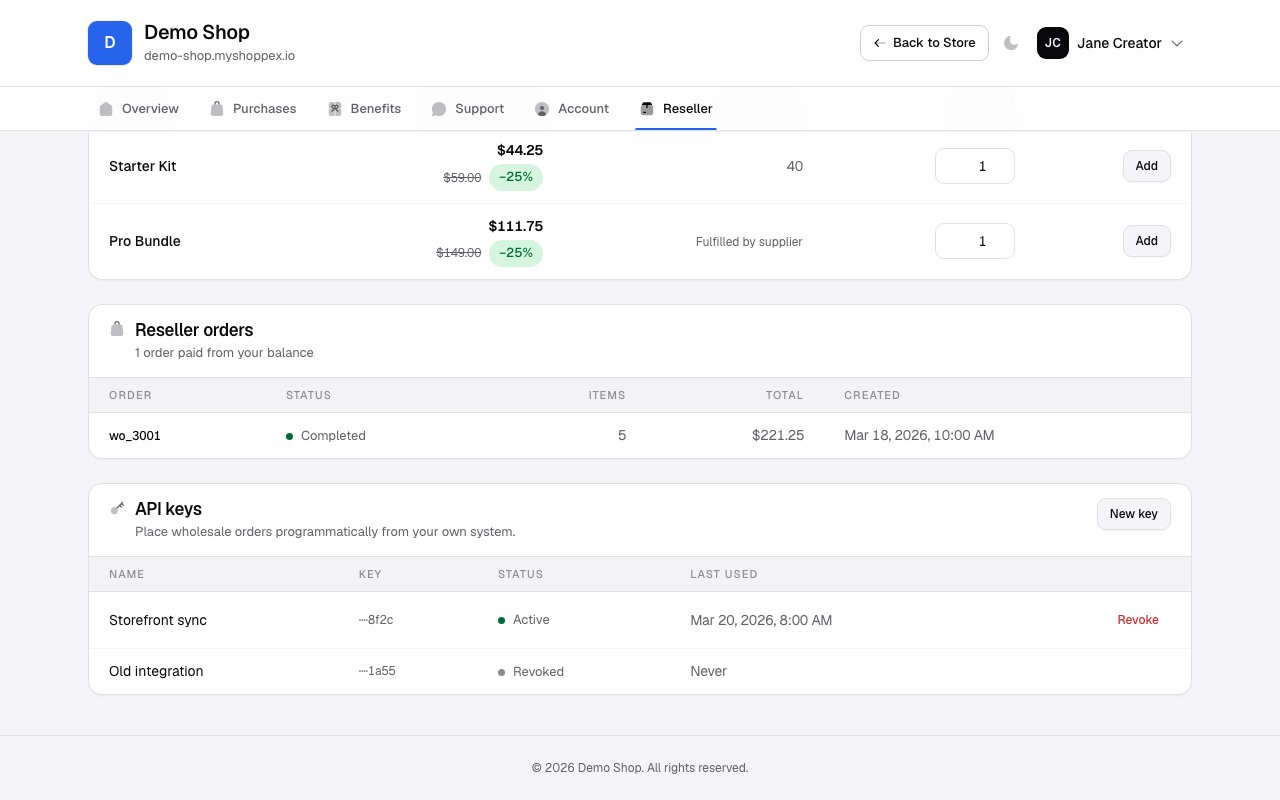This screenshot has width=1280, height=800.
Task: Go back to the store
Action: [924, 43]
